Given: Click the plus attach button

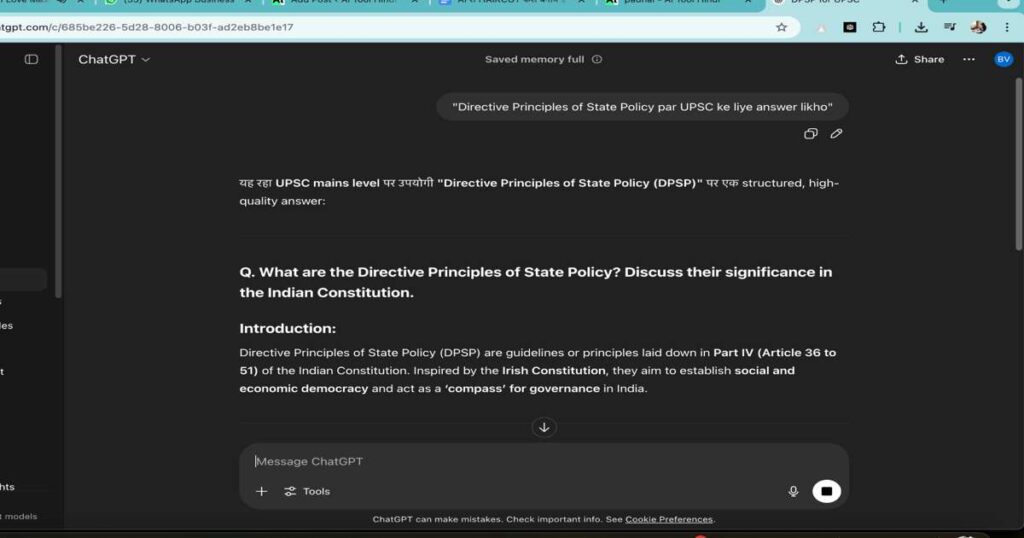Looking at the screenshot, I should tap(261, 492).
